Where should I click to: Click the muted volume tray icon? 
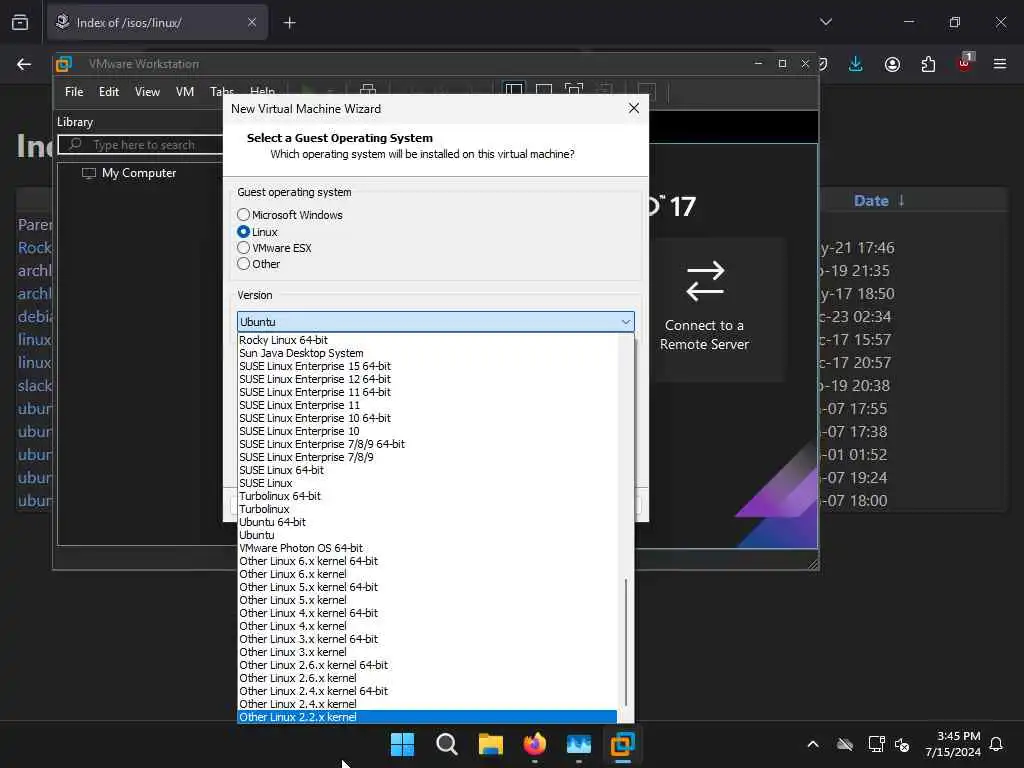click(x=903, y=744)
